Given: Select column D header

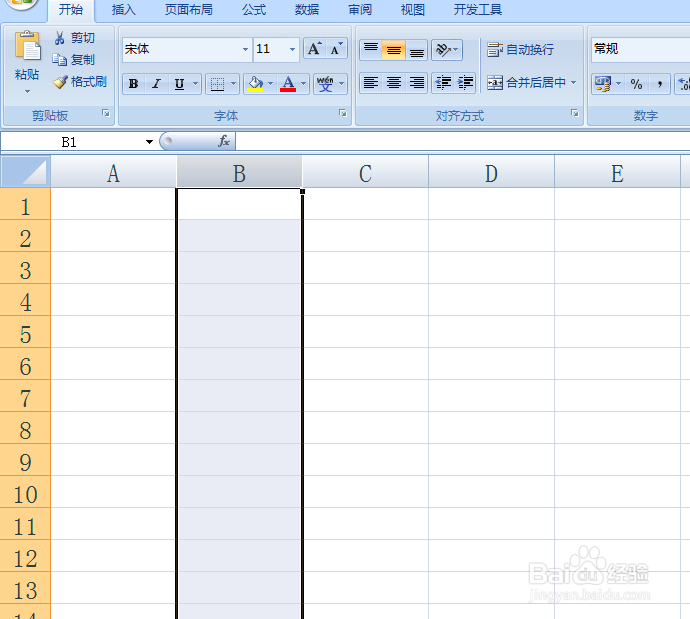Looking at the screenshot, I should (x=492, y=172).
